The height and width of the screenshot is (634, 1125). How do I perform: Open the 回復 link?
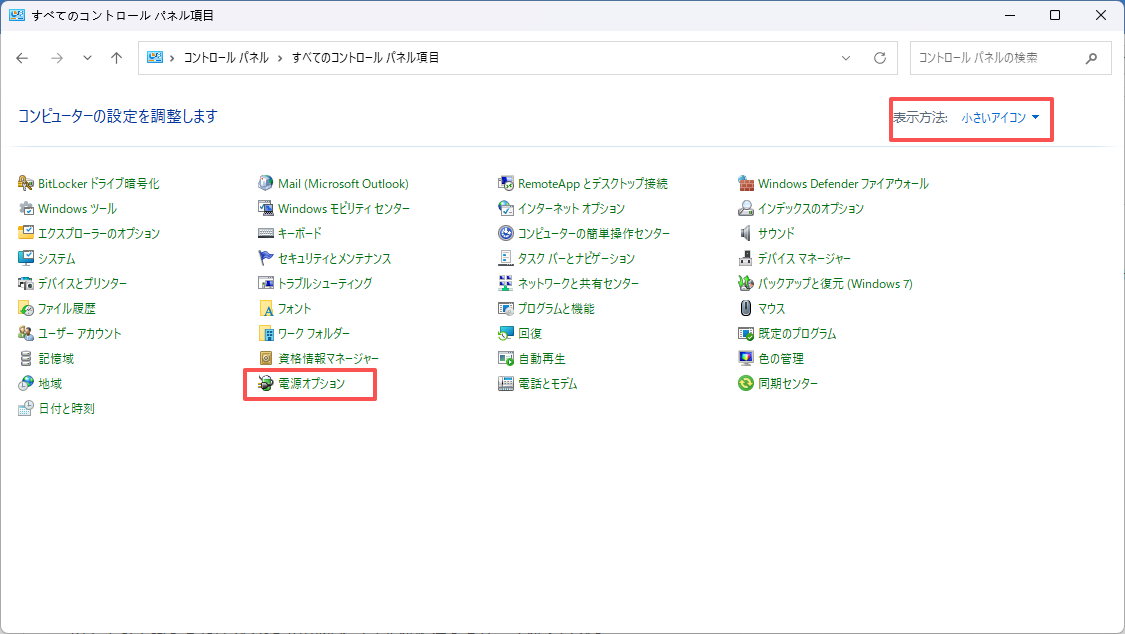[529, 333]
